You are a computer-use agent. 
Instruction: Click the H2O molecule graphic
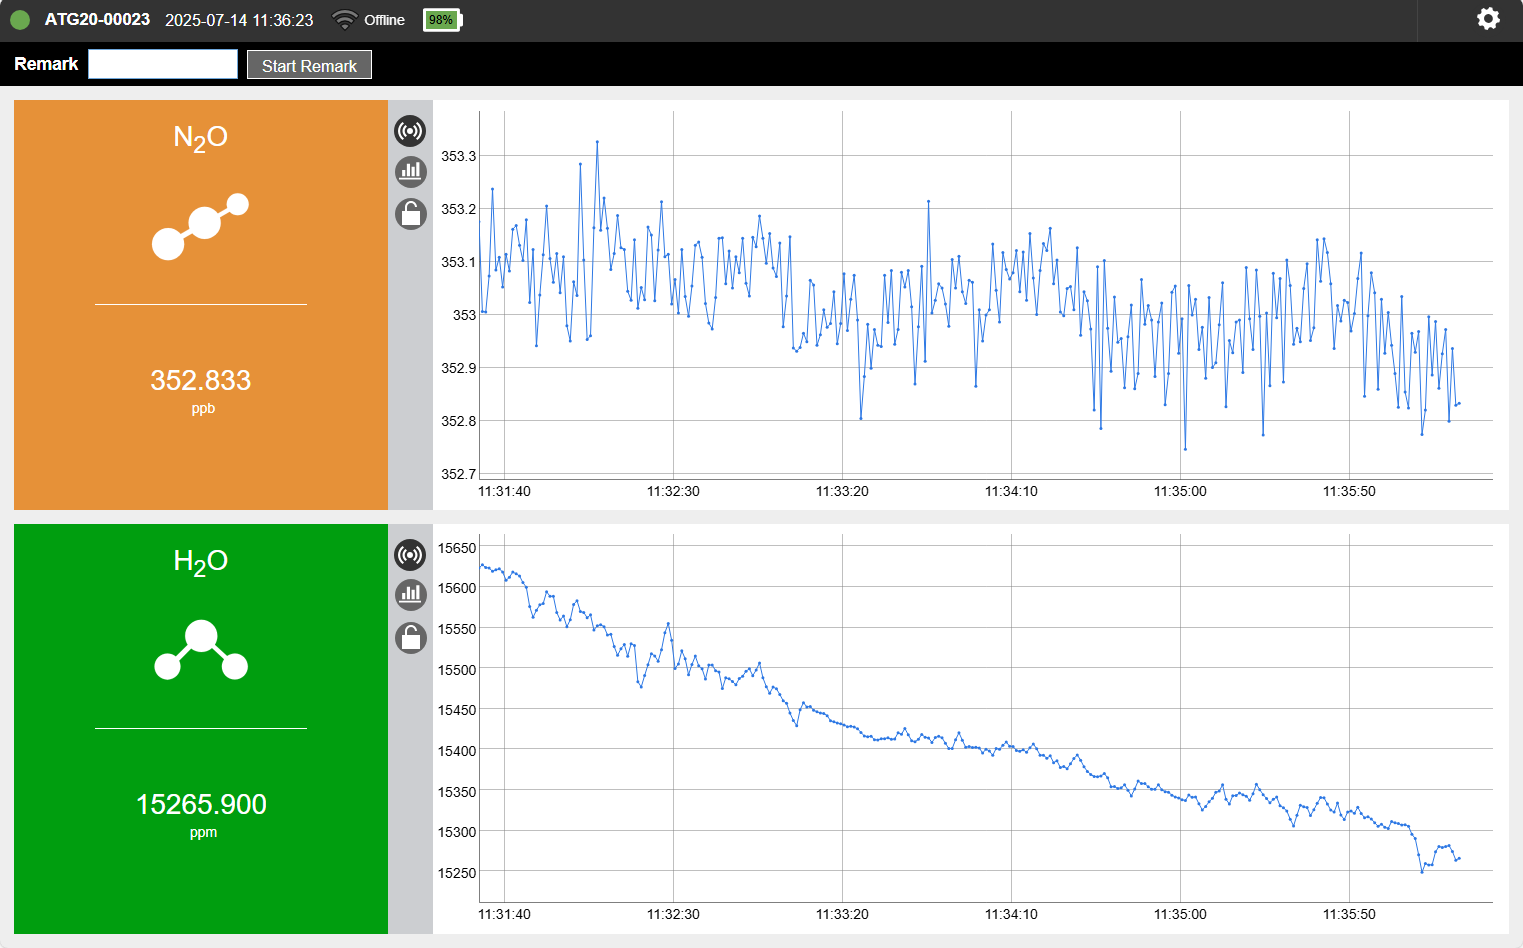click(201, 651)
